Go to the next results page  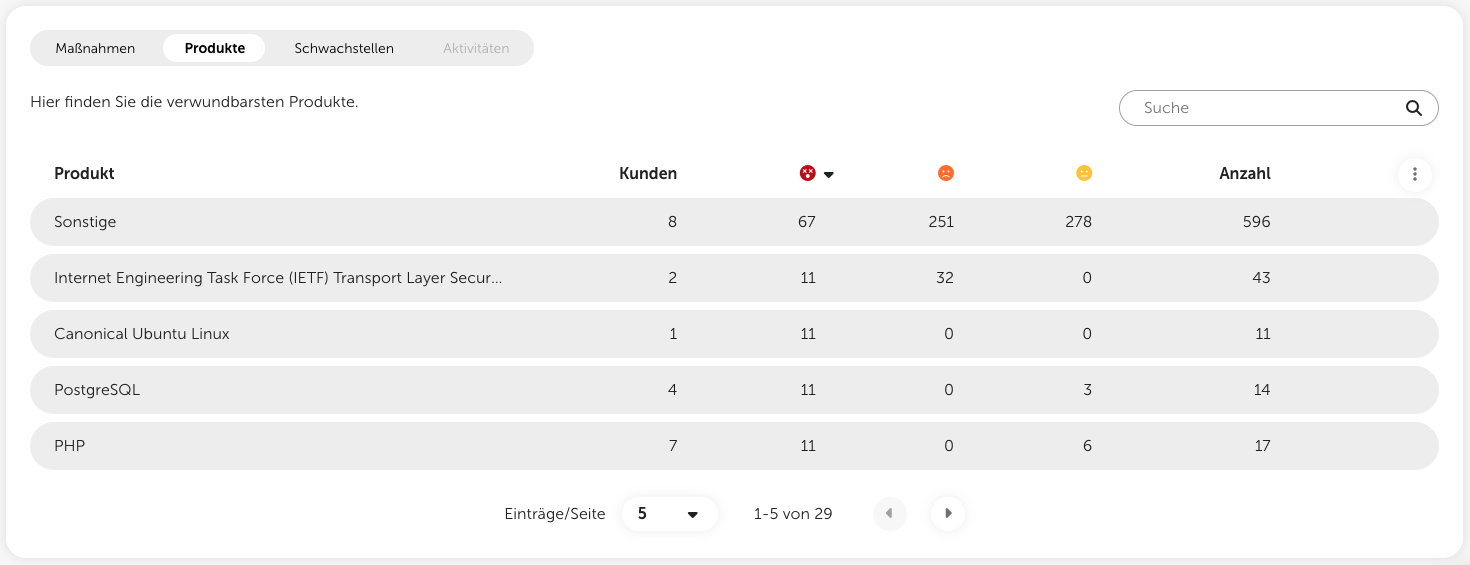tap(948, 514)
